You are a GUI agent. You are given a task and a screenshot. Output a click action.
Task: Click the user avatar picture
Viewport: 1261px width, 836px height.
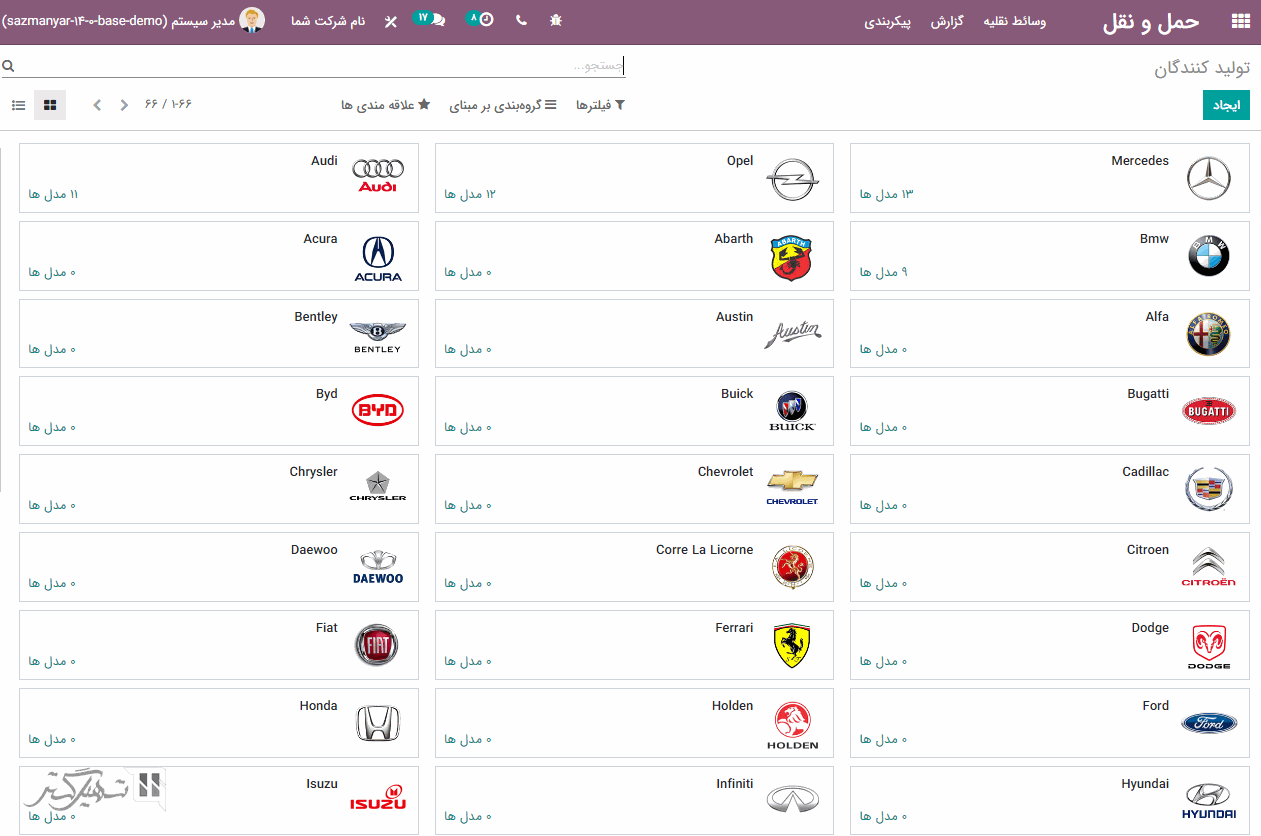253,20
